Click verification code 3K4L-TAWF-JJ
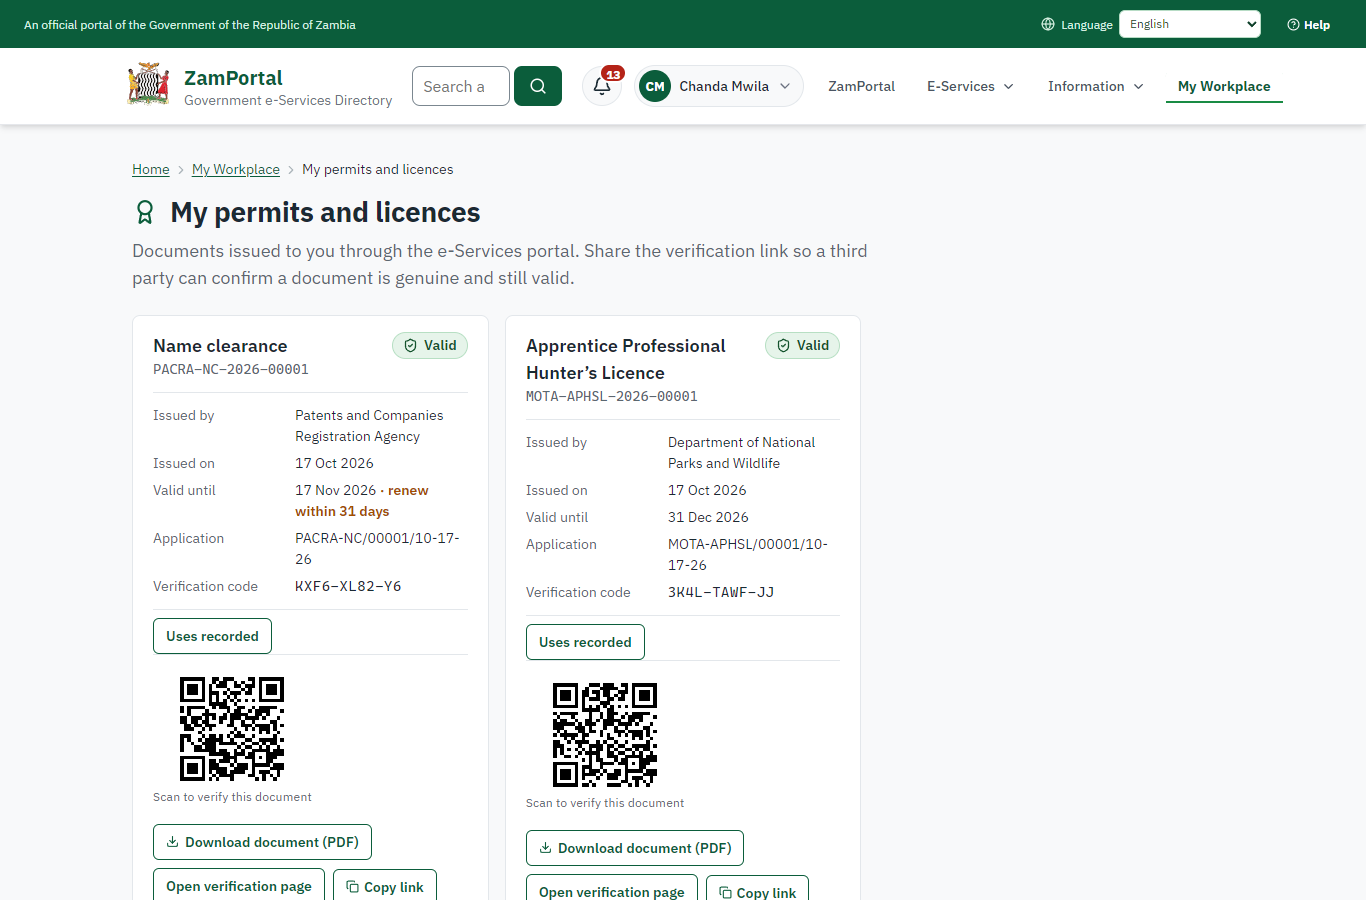The height and width of the screenshot is (900, 1366). pos(721,592)
